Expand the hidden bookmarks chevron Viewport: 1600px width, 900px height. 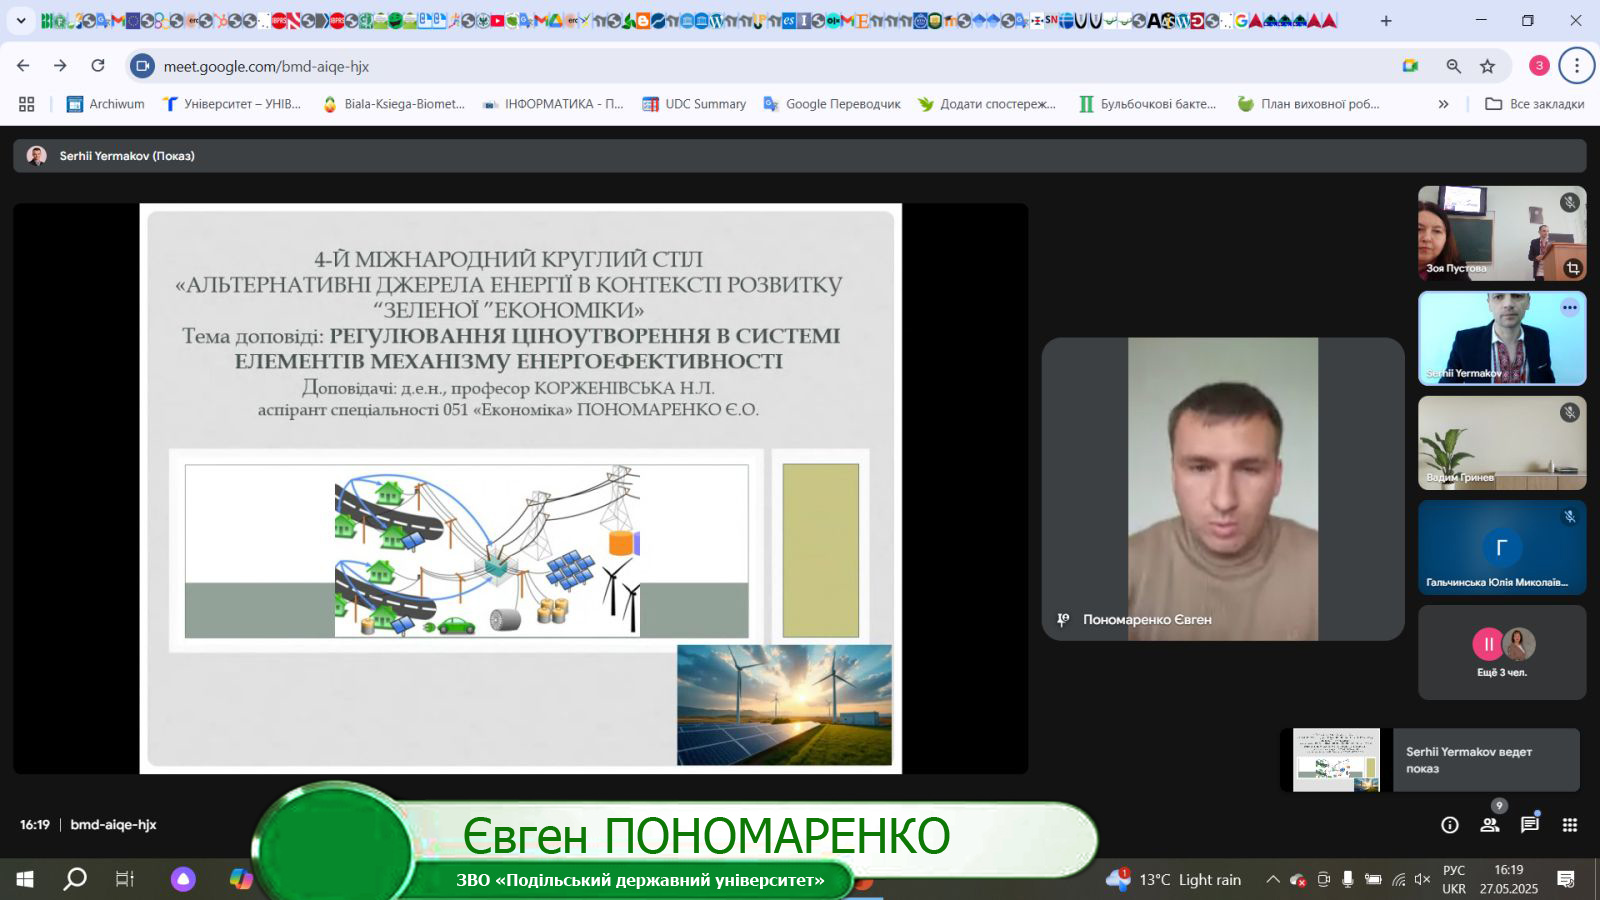pos(1443,104)
